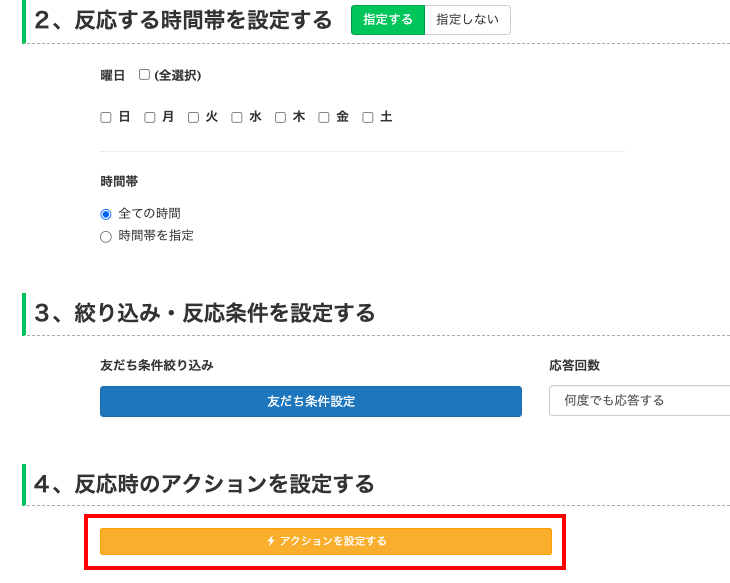
Task: Switch to 指定しない for the time range
Action: 467,20
